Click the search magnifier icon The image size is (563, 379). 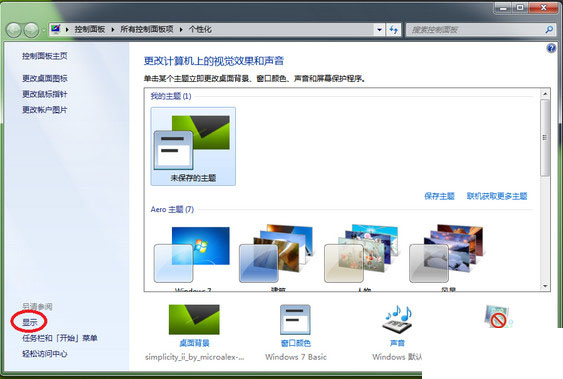549,29
